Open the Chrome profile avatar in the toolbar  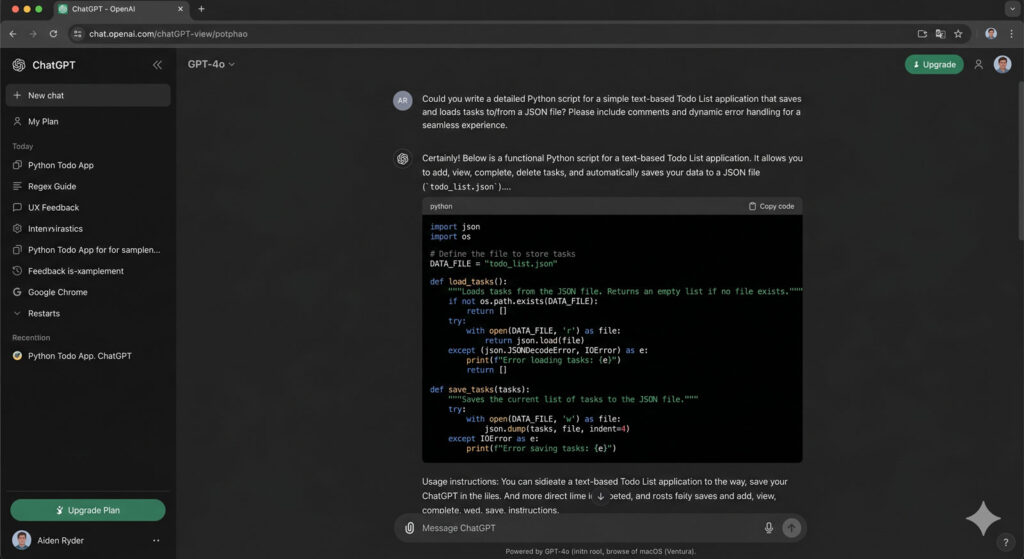click(991, 33)
